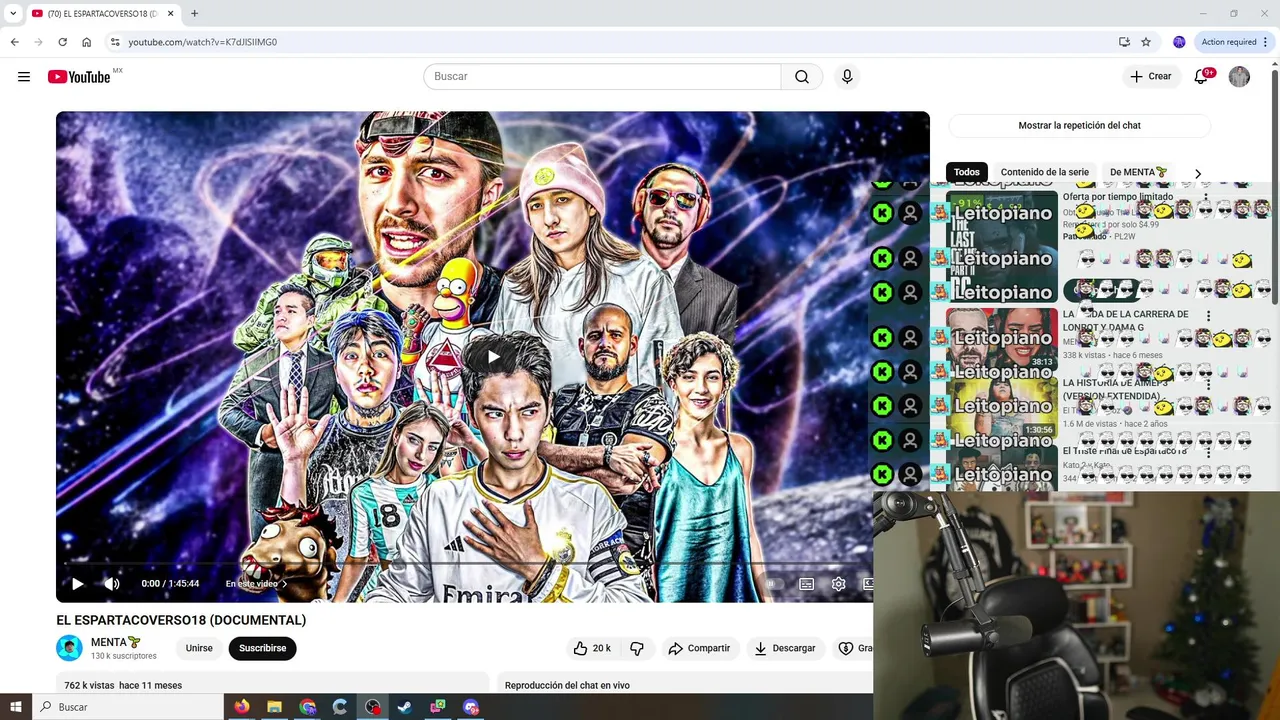
Task: Open the notifications bell
Action: click(x=1202, y=77)
